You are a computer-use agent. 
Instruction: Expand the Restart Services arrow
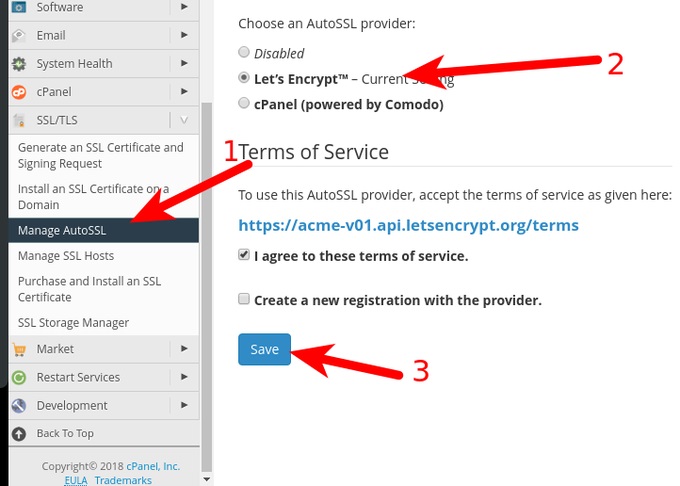pyautogui.click(x=184, y=377)
